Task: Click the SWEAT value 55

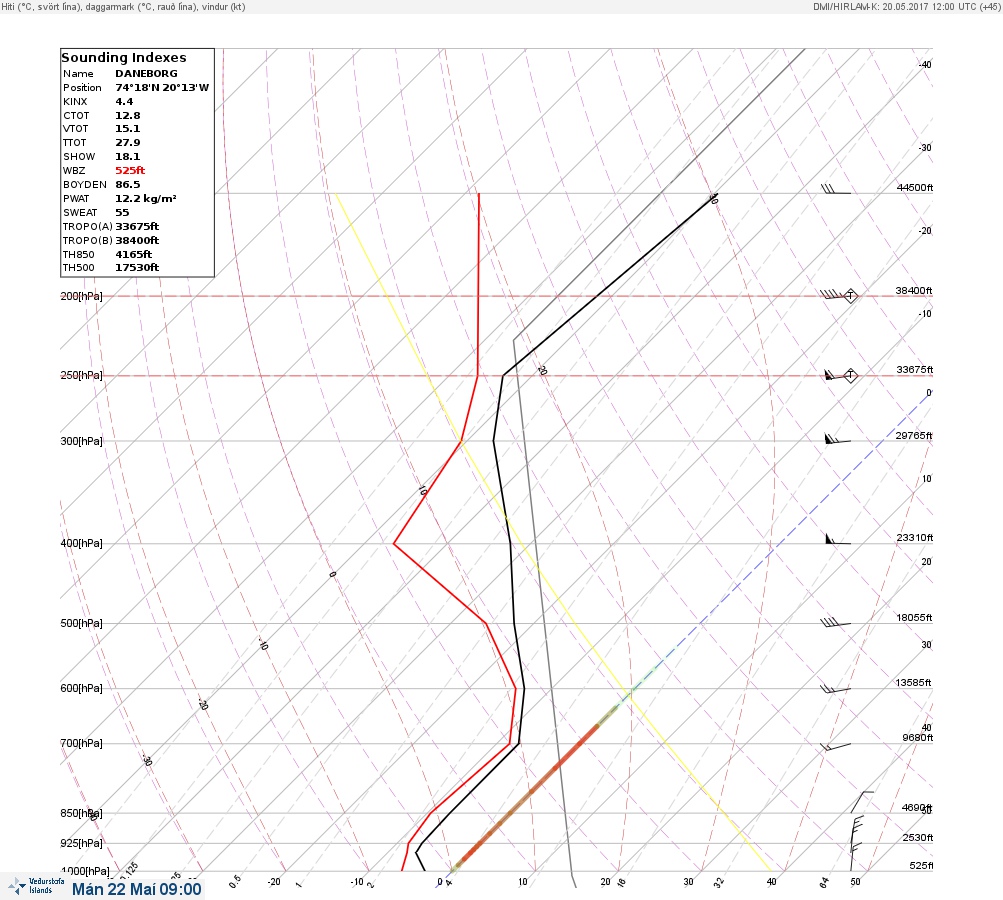Action: point(122,212)
